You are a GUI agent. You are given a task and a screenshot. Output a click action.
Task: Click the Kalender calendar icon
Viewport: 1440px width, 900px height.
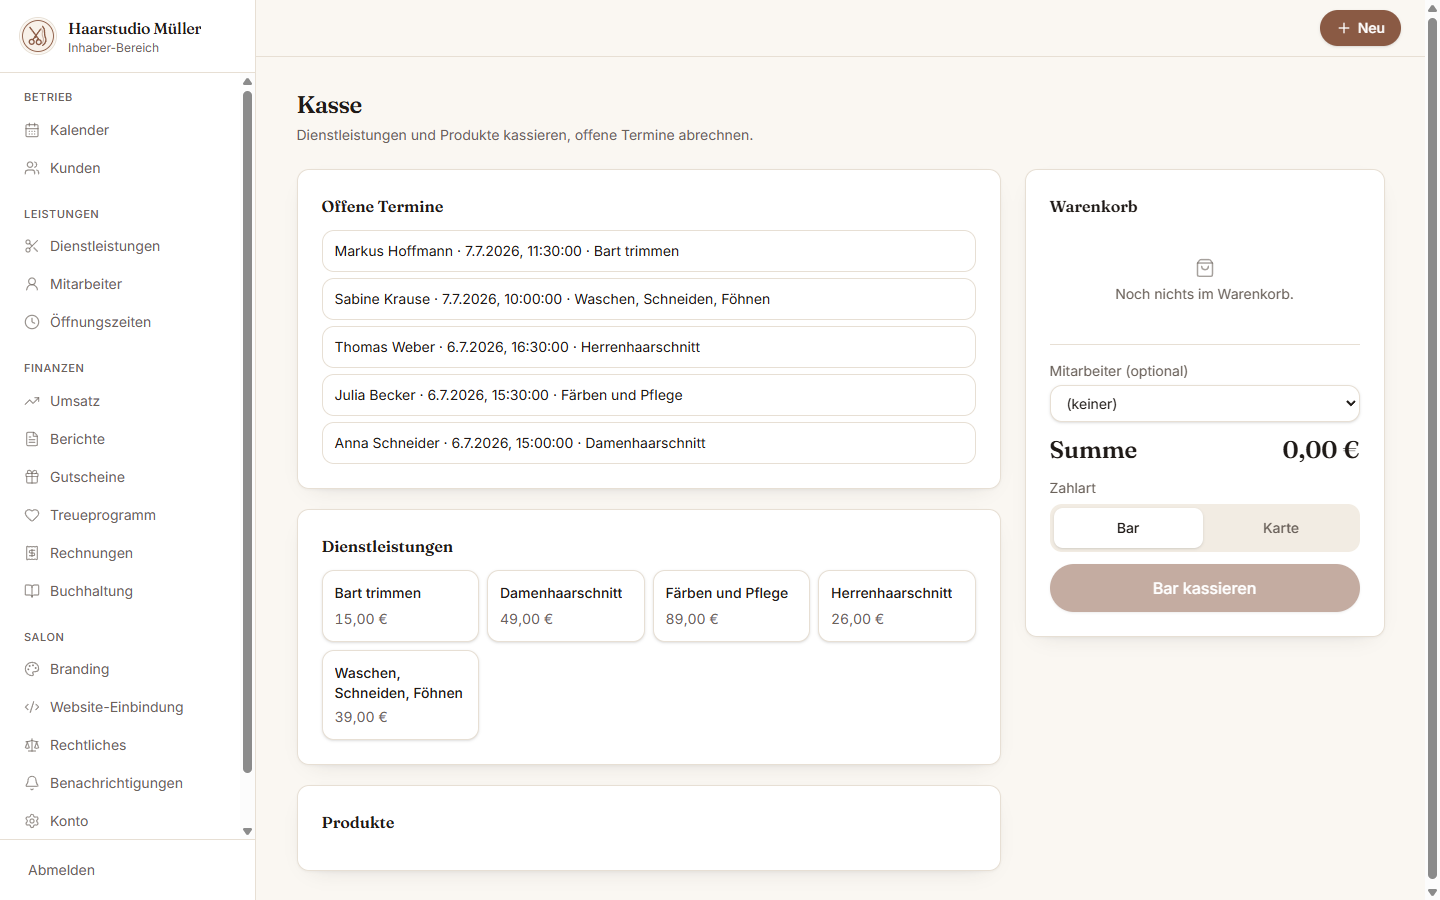click(32, 130)
